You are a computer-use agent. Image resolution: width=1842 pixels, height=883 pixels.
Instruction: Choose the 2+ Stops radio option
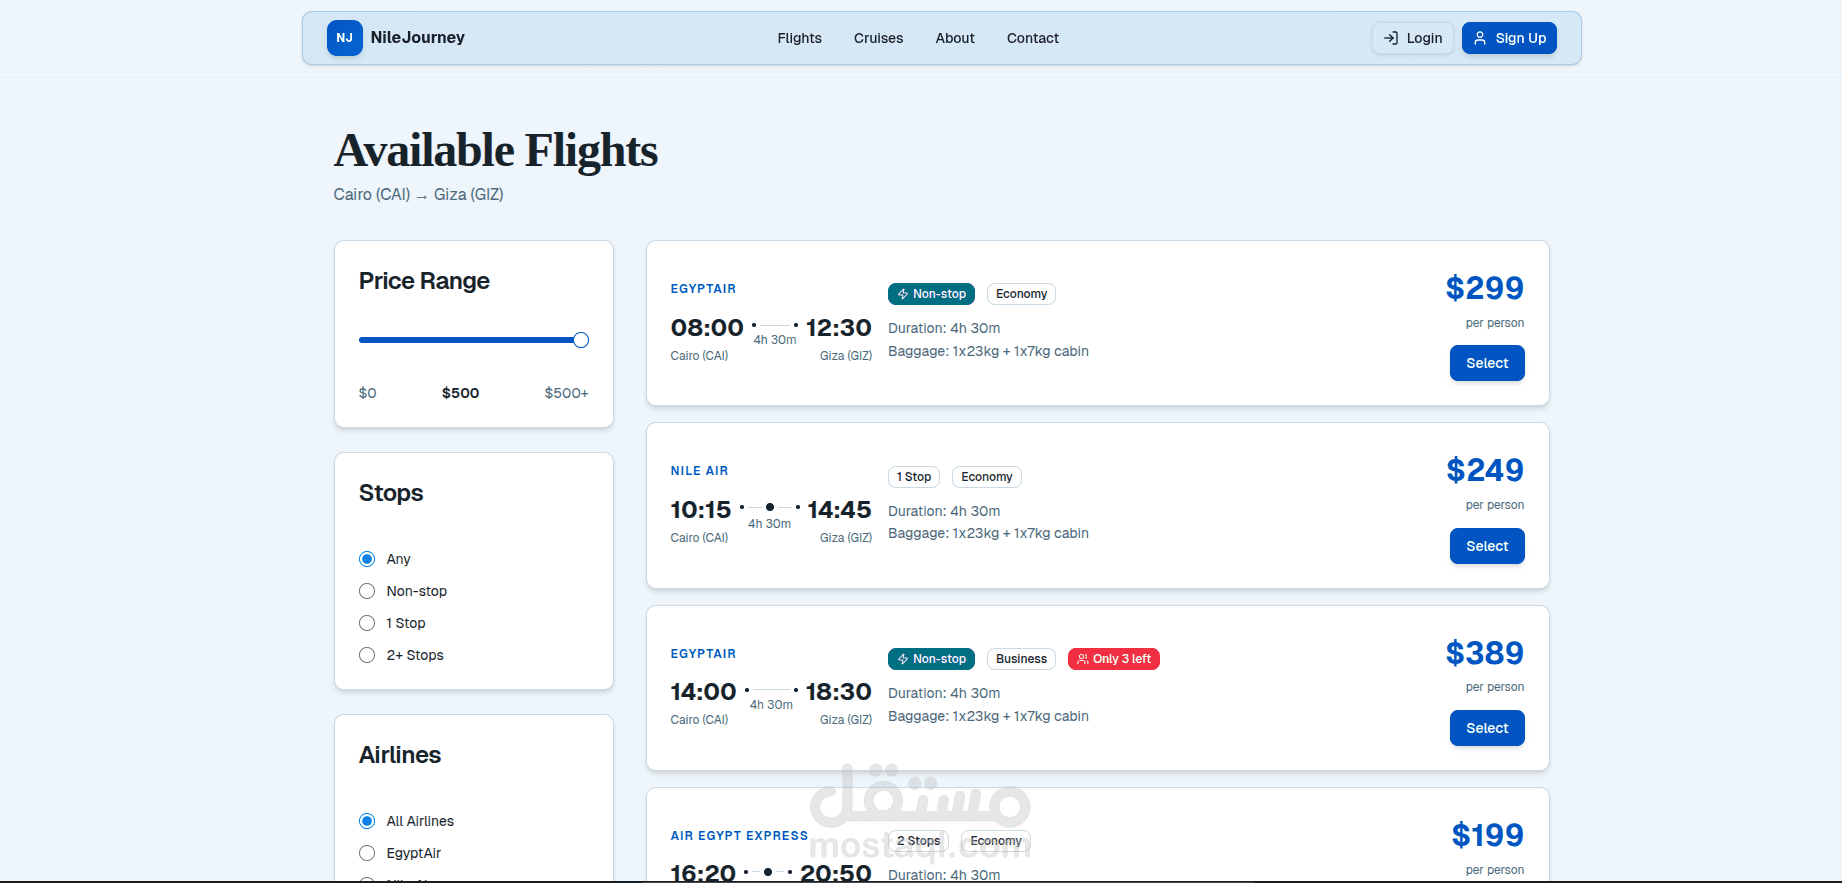pos(367,655)
